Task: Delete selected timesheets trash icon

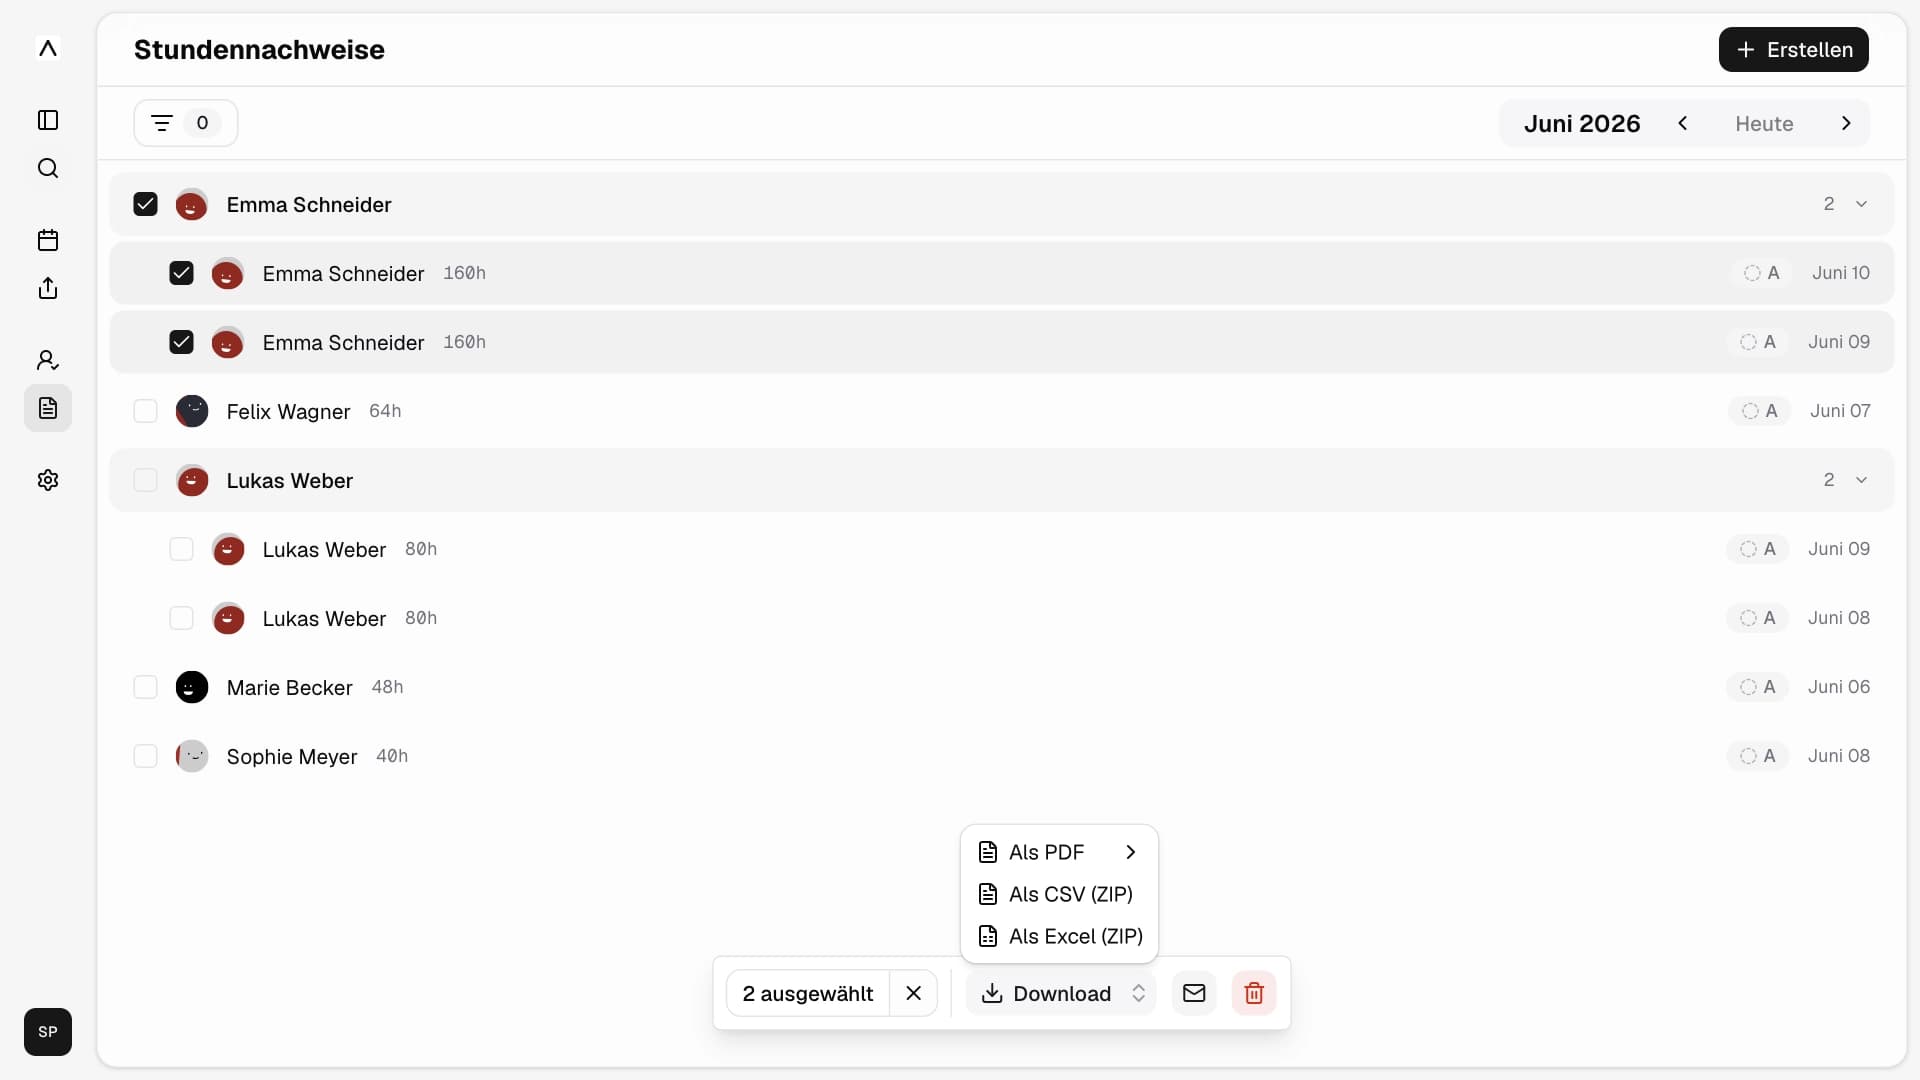Action: 1254,993
